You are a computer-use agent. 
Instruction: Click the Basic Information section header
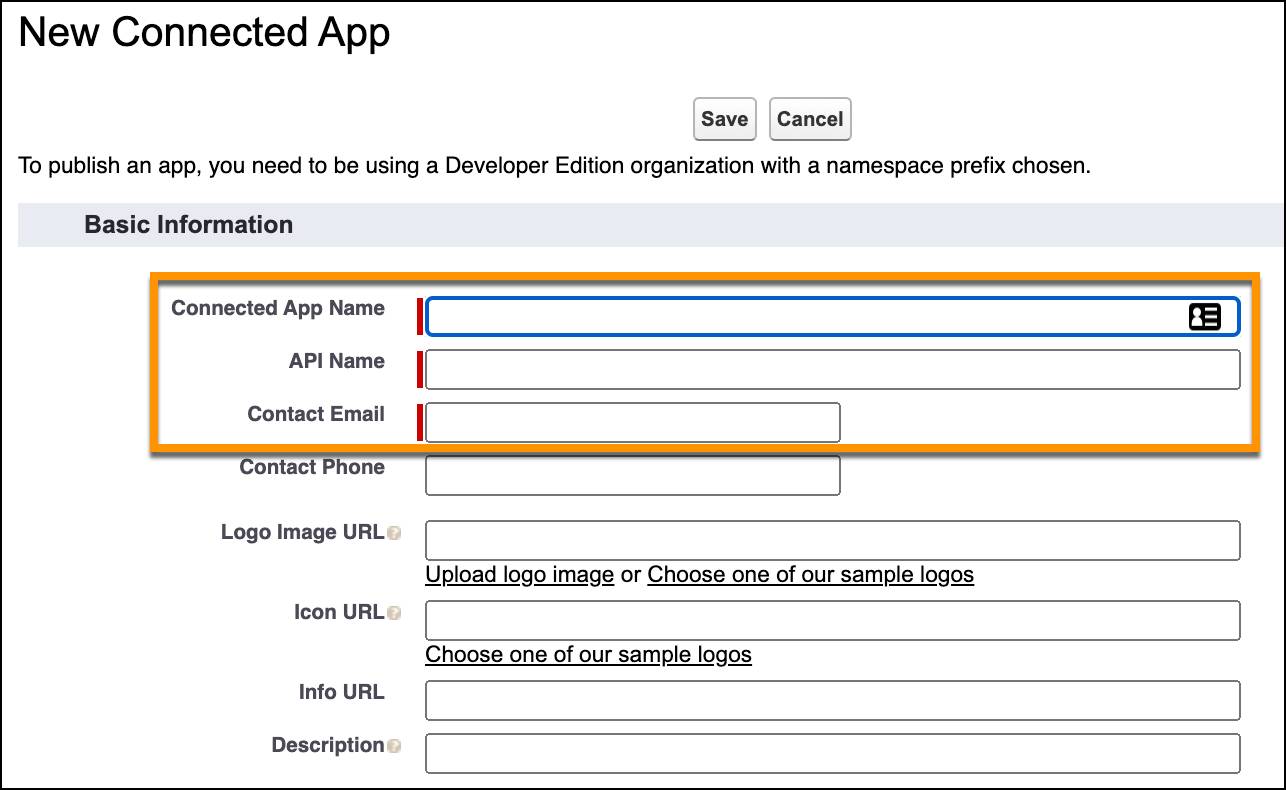[x=188, y=224]
